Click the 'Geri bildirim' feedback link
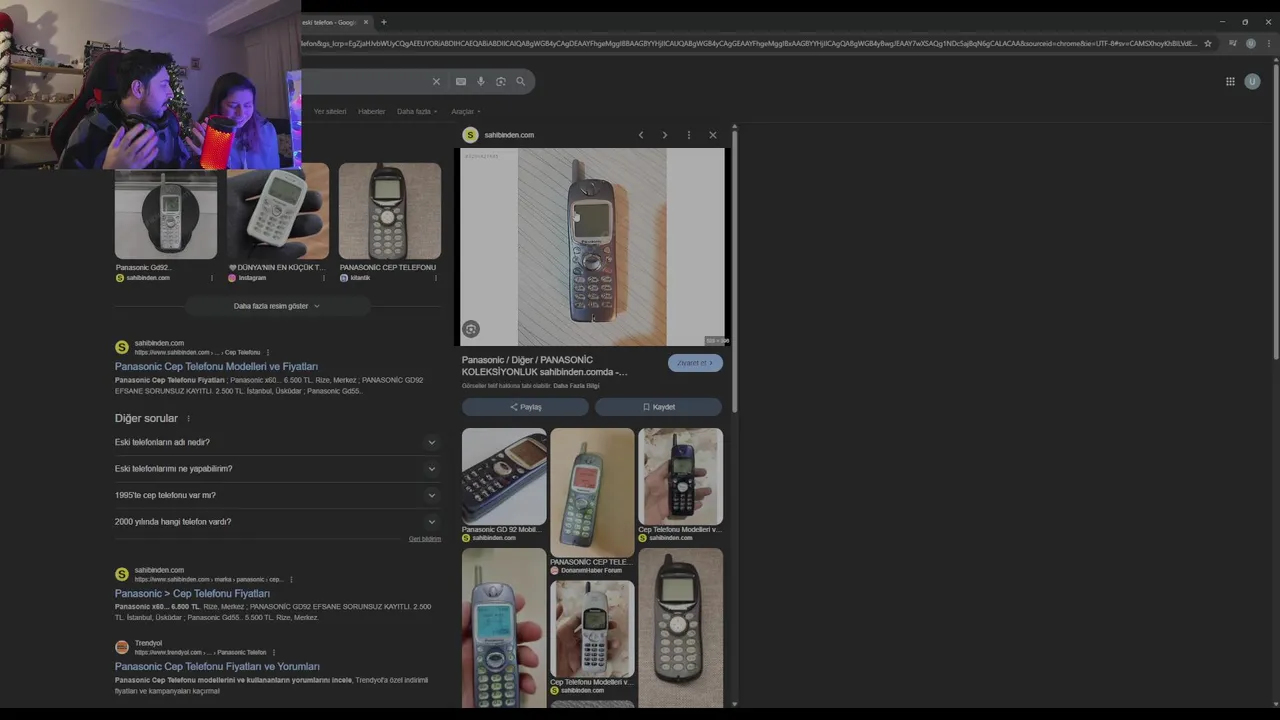The width and height of the screenshot is (1280, 720). coord(425,539)
